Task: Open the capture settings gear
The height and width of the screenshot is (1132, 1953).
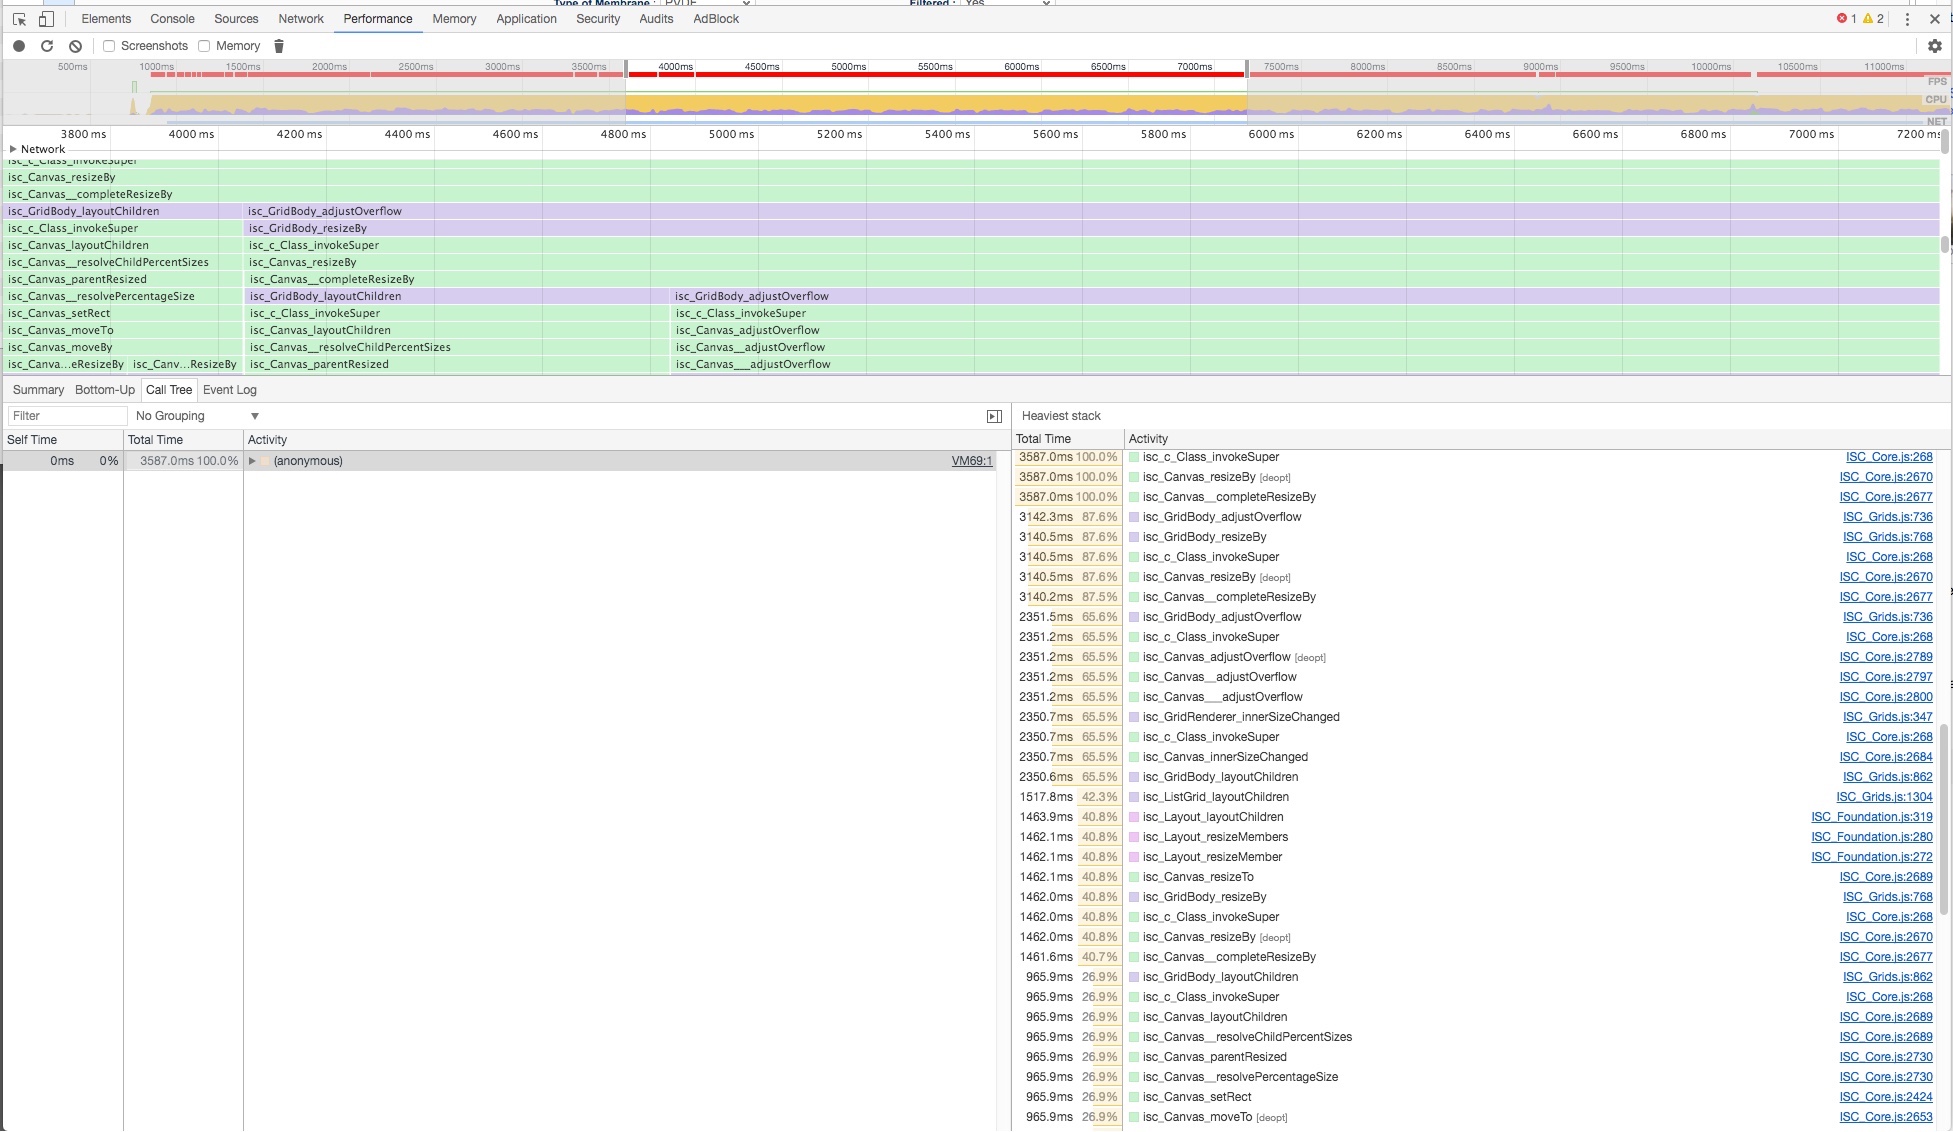Action: 1934,46
